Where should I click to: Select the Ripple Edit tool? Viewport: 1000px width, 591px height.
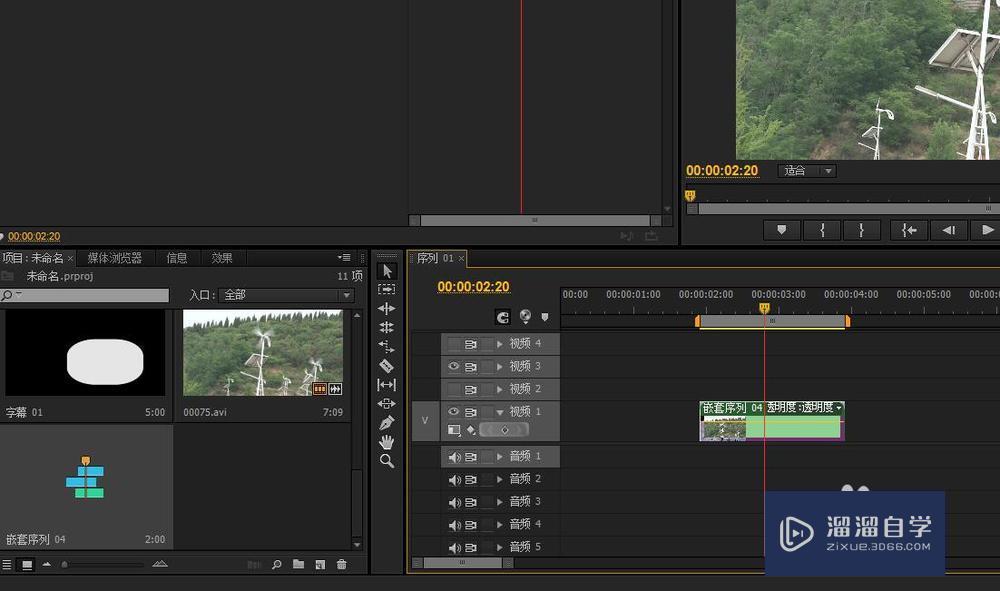point(387,309)
